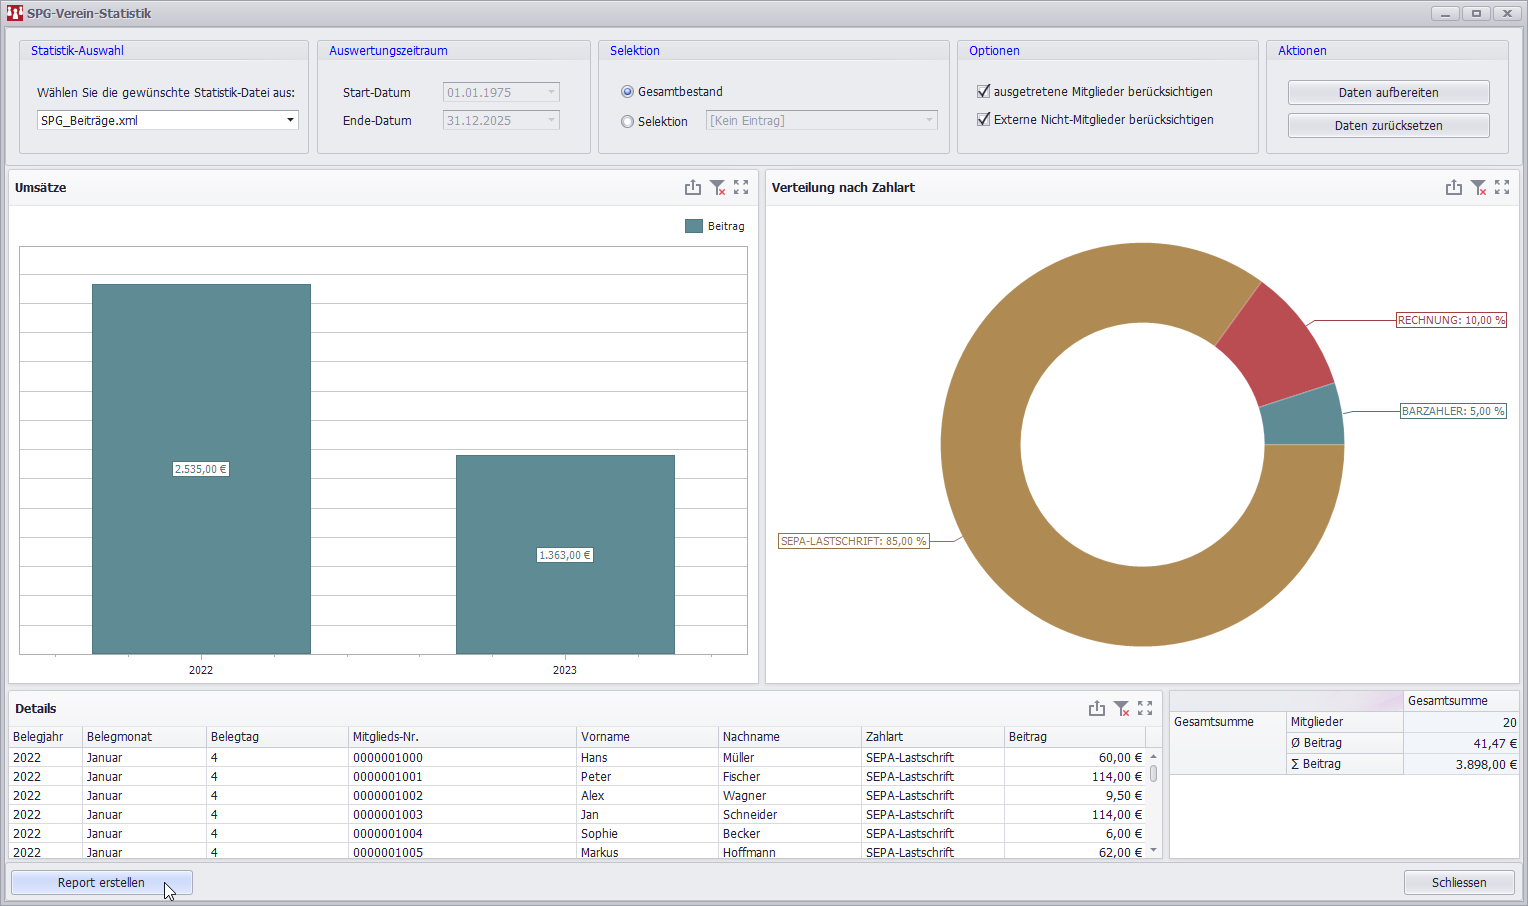Export the Umsätze chart via export icon

coord(692,187)
